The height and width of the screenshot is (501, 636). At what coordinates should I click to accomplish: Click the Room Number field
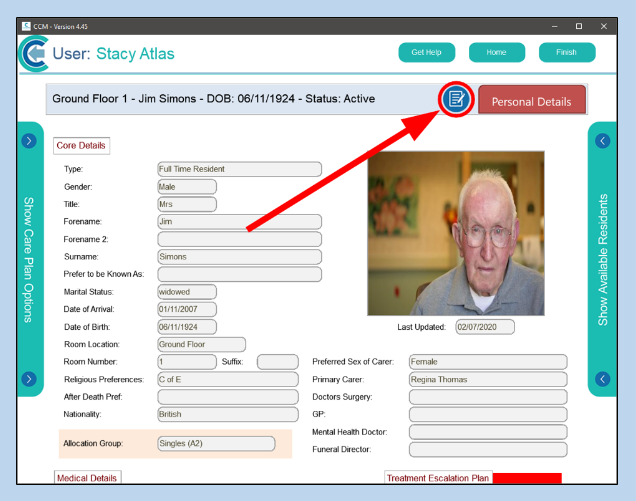[187, 362]
